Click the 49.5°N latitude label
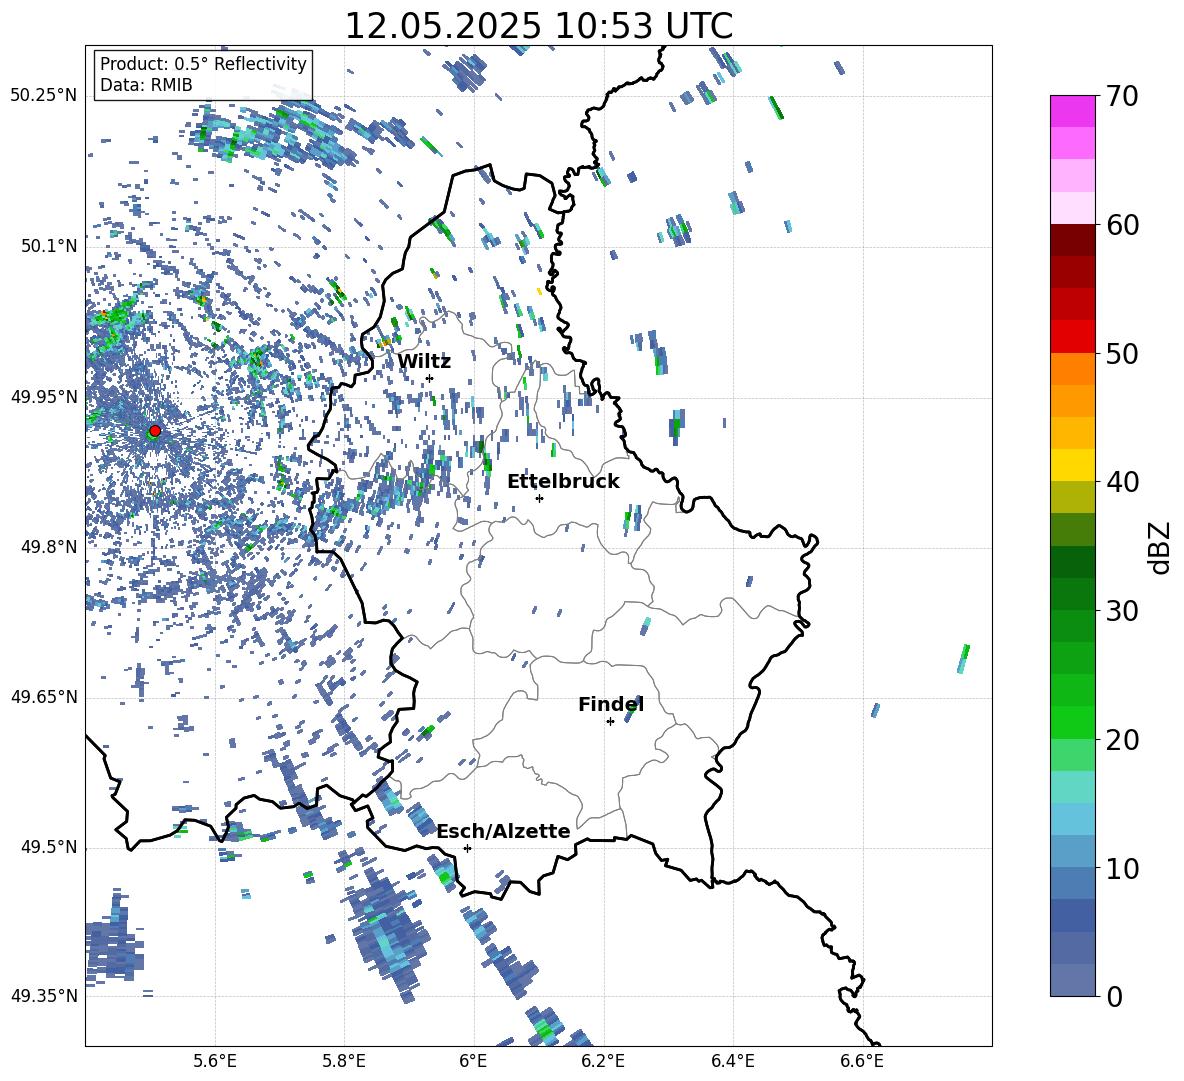The height and width of the screenshot is (1081, 1184). (x=49, y=847)
